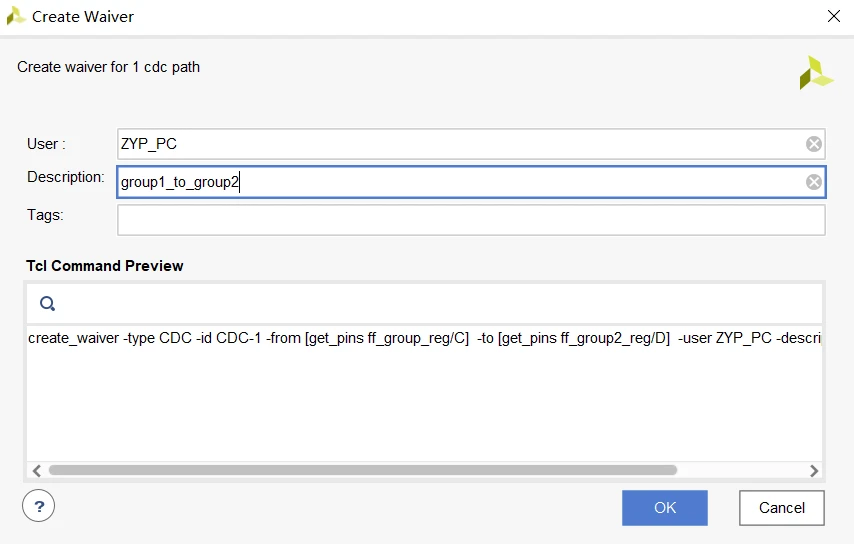This screenshot has width=854, height=544.
Task: Click the search box beside the magnifier icon
Action: click(x=430, y=303)
